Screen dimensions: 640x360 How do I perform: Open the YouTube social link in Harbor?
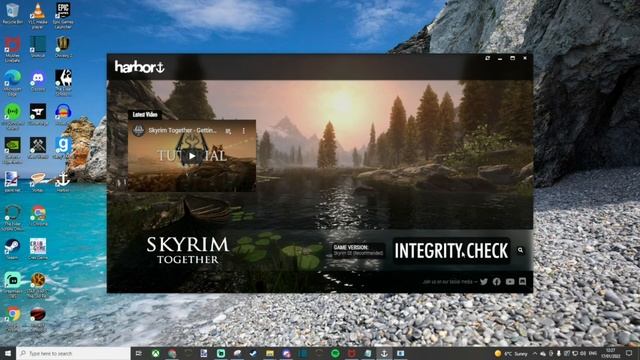point(510,282)
